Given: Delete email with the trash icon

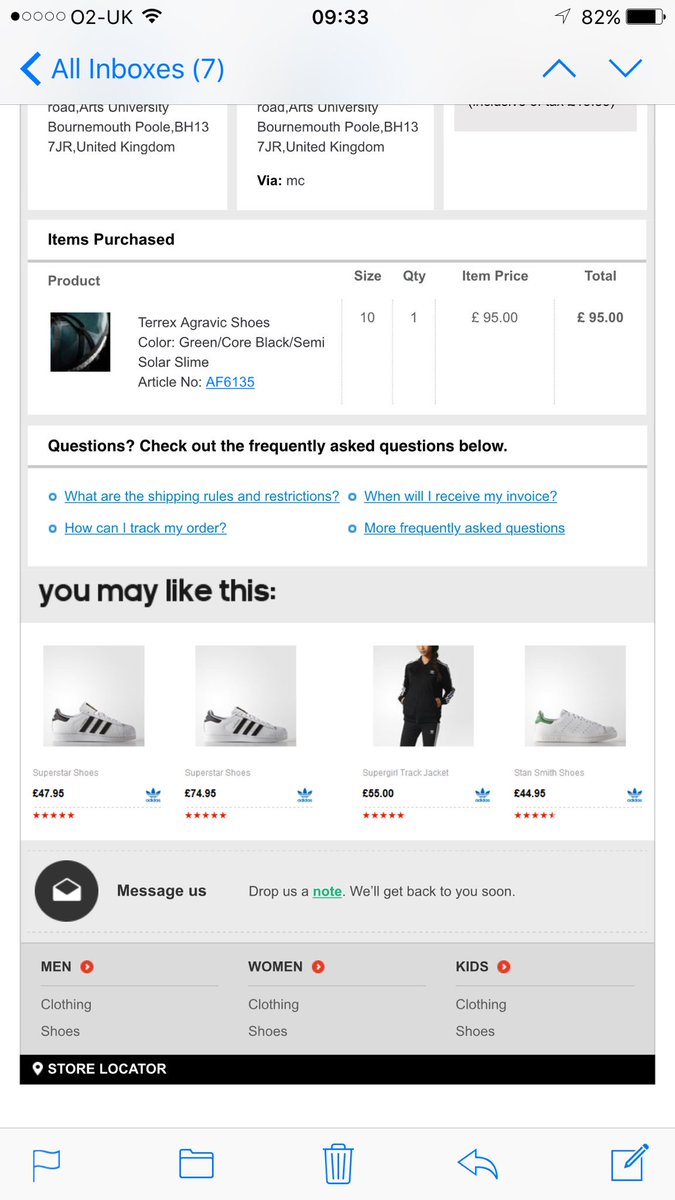Looking at the screenshot, I should click(338, 1164).
